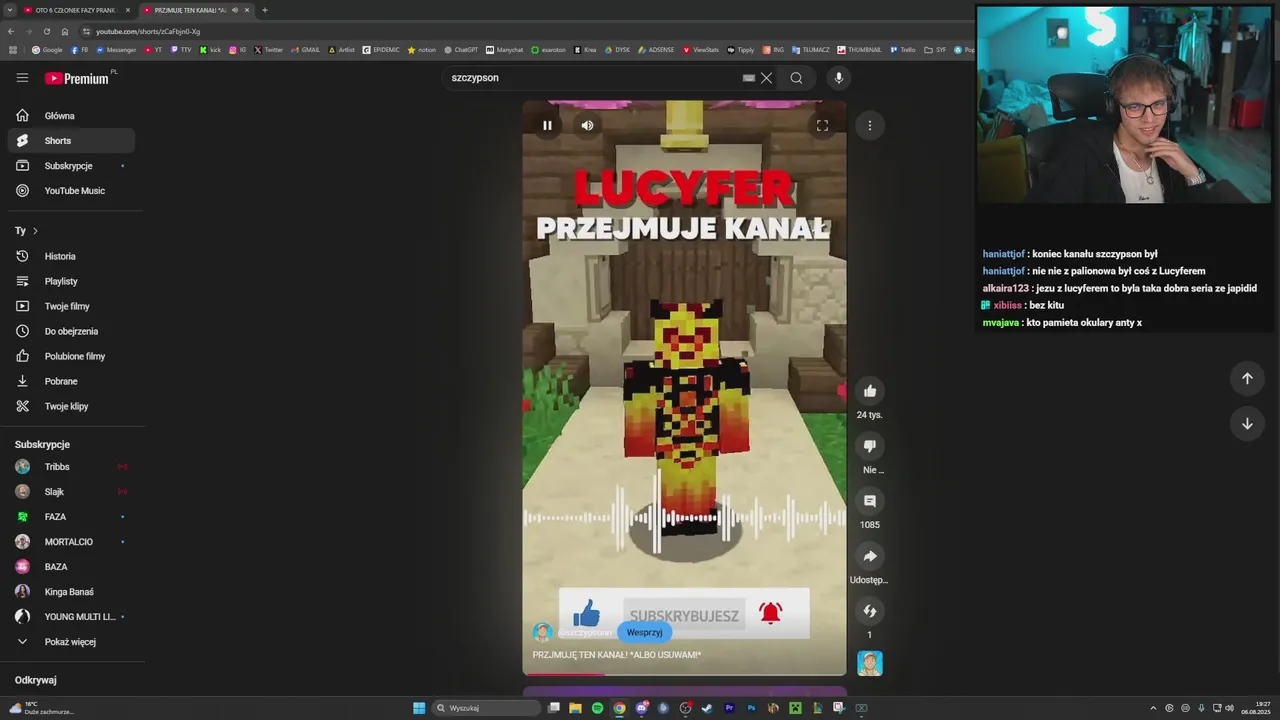
Task: Enter fullscreen on the Short
Action: coord(822,125)
